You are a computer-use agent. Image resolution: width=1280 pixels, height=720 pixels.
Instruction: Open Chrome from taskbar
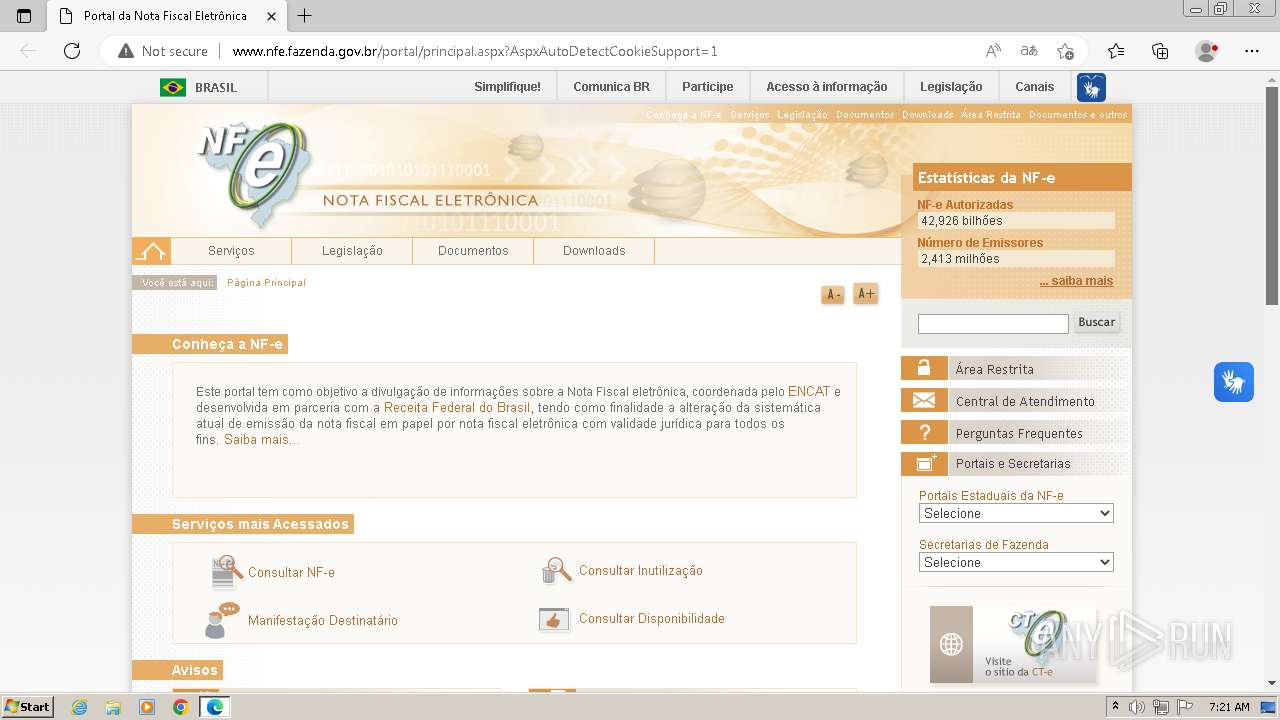(x=180, y=707)
